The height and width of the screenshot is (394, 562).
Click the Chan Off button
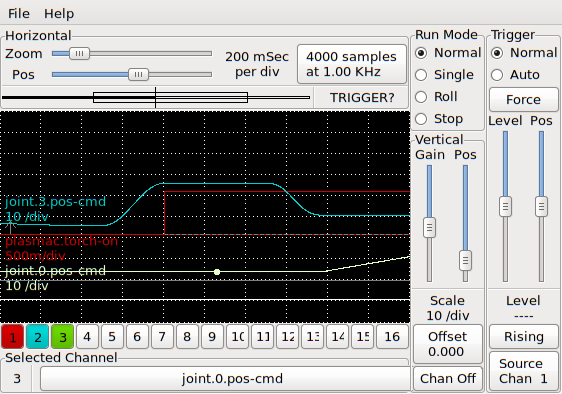point(448,378)
